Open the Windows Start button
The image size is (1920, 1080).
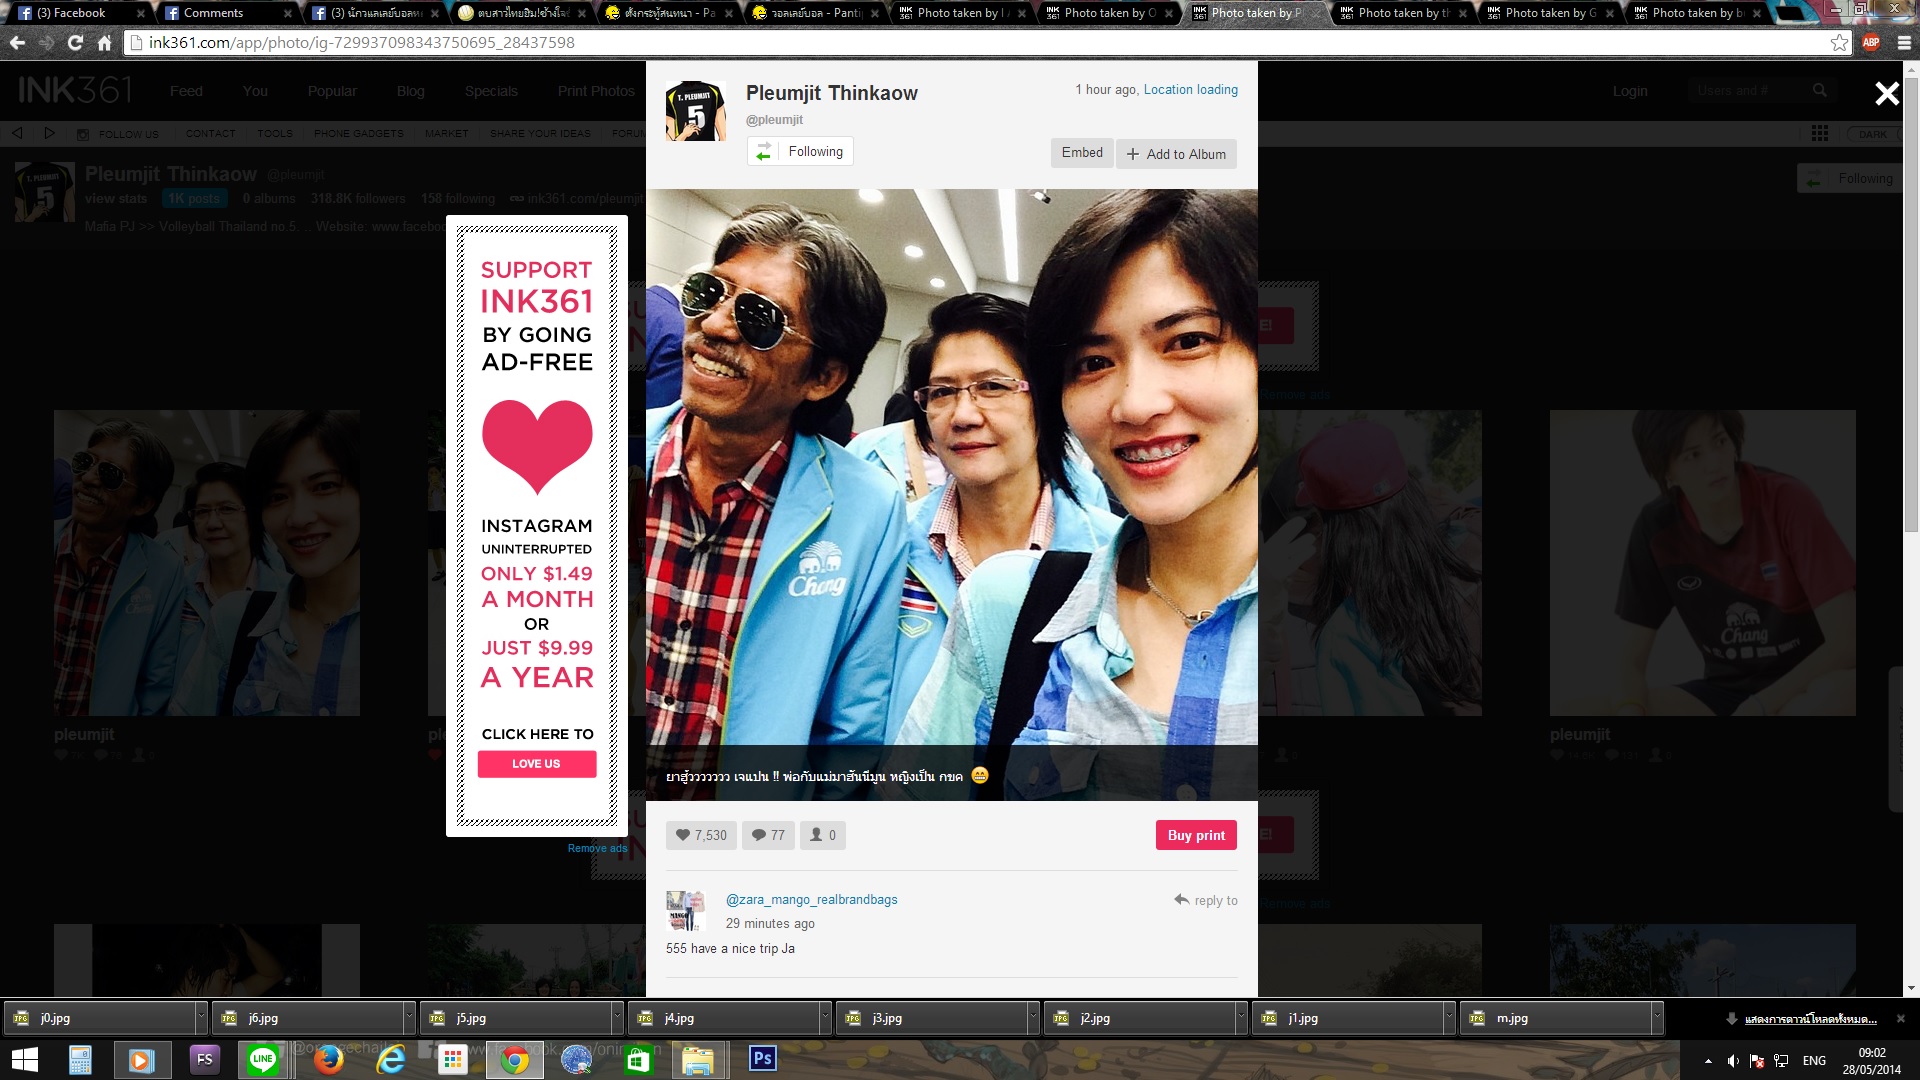(24, 1059)
